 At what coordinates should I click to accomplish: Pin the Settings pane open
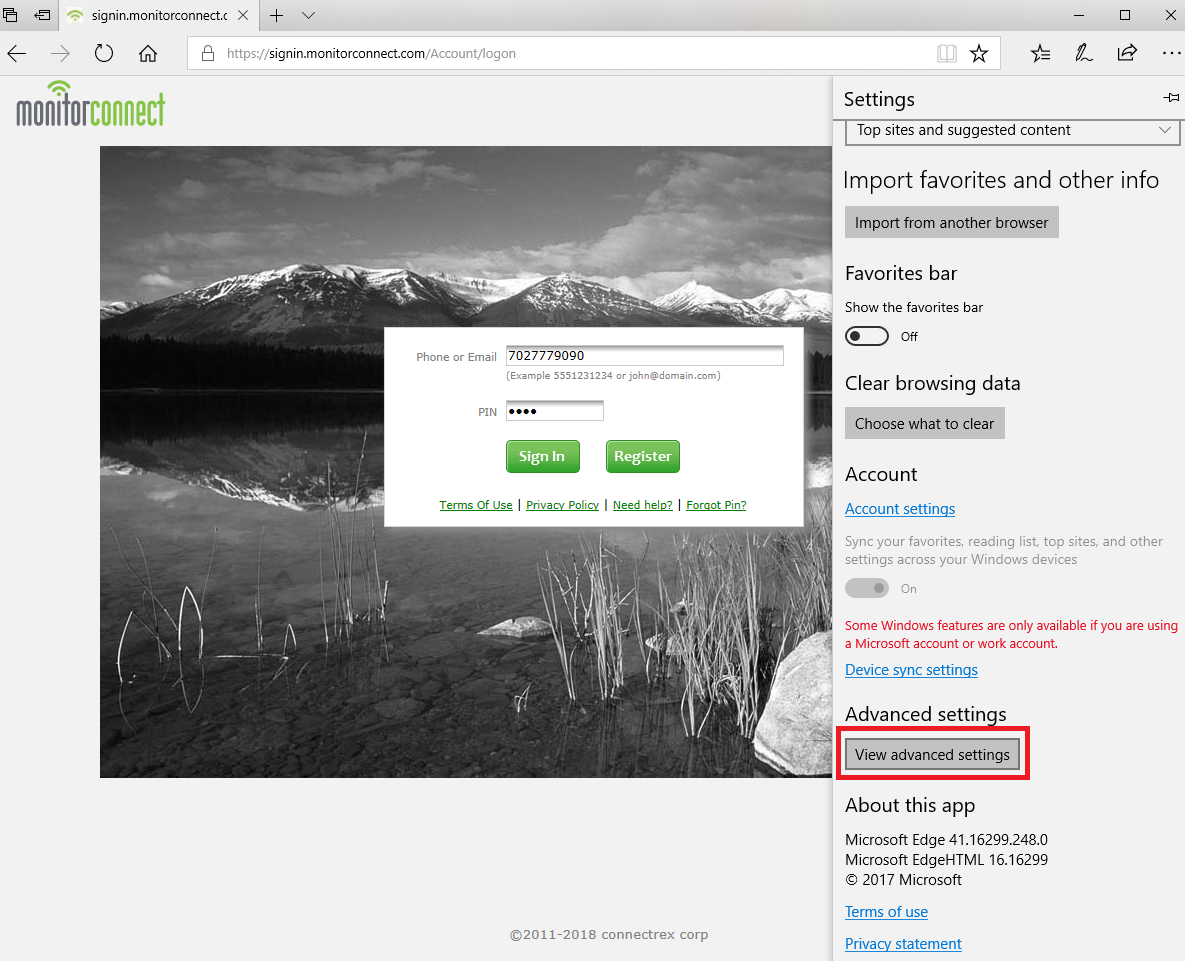(x=1170, y=97)
